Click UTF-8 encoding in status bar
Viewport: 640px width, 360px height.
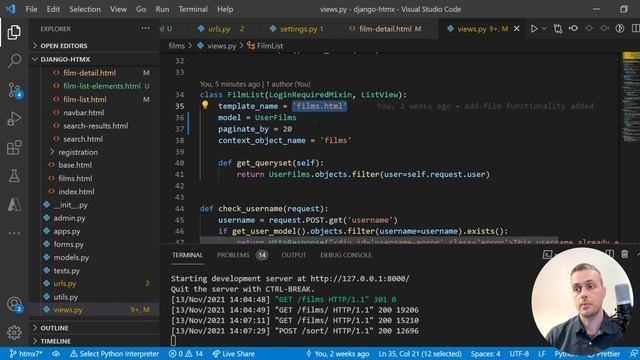(x=519, y=353)
